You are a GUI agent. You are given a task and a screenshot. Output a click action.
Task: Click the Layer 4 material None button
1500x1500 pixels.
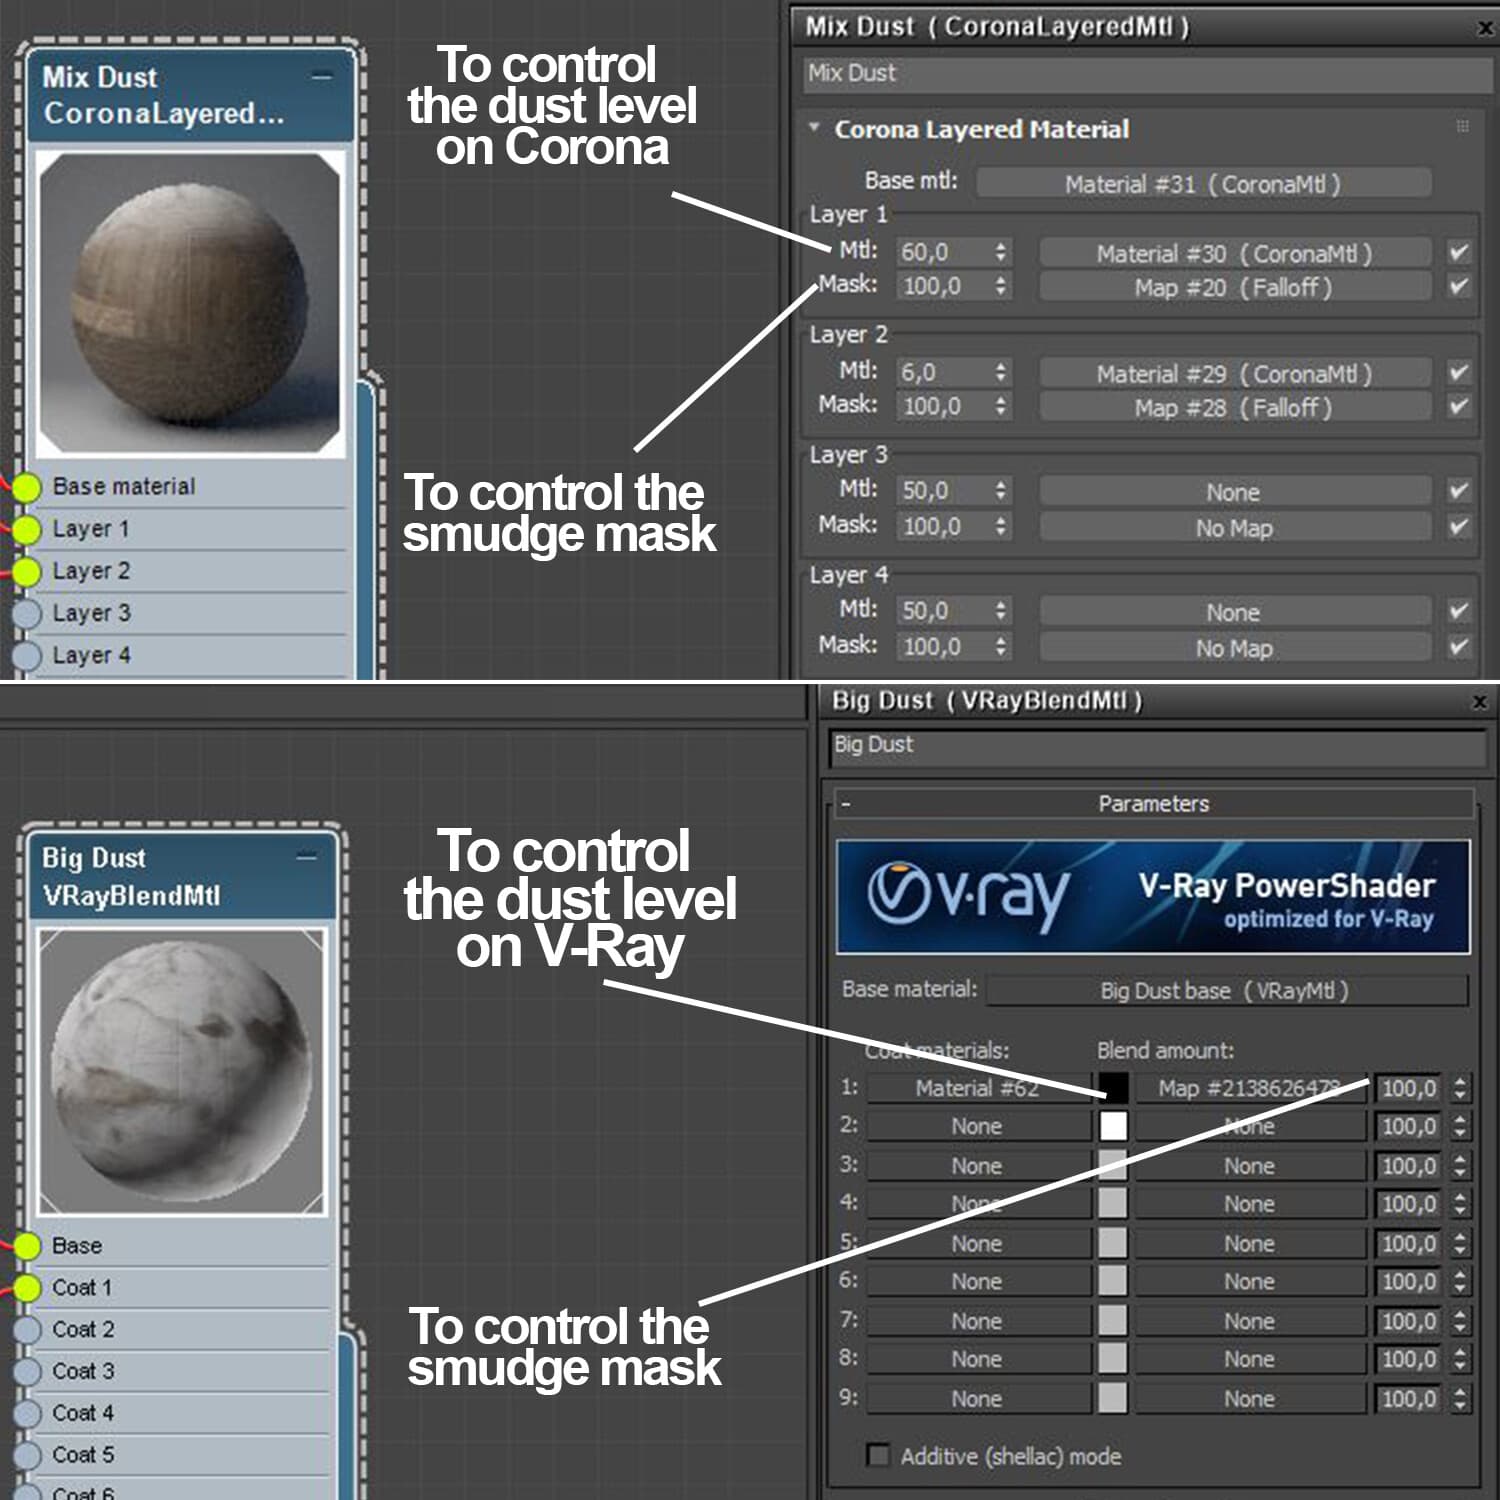(1234, 612)
